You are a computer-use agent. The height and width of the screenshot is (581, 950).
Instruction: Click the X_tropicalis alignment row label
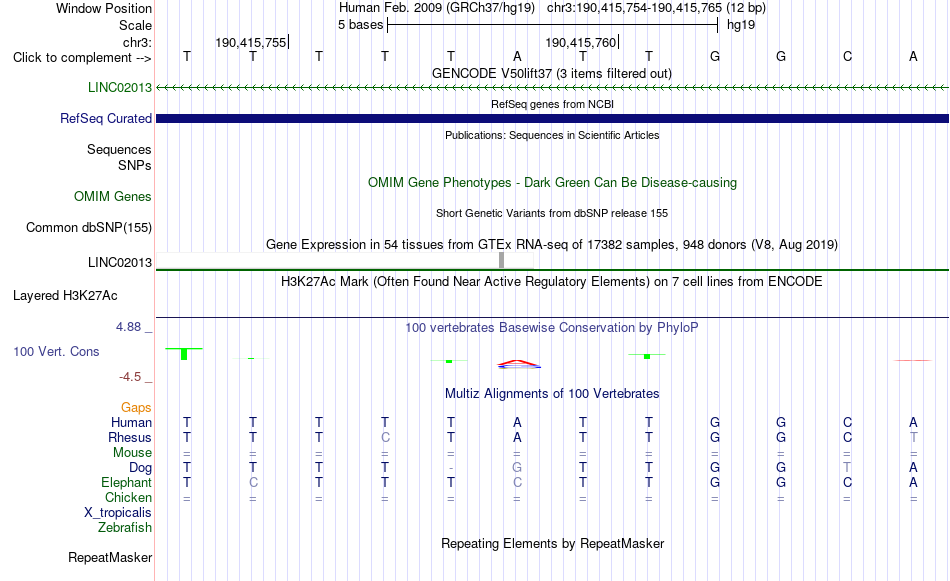click(118, 513)
